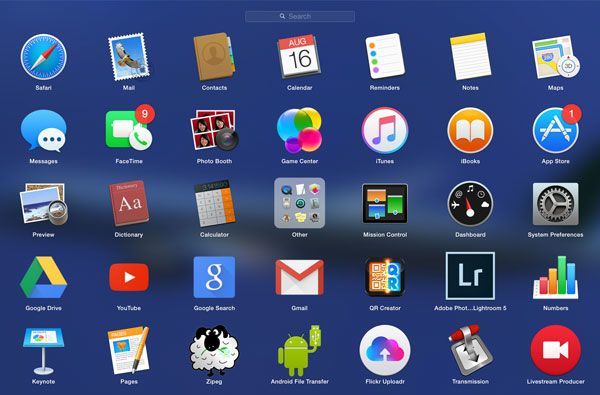The image size is (600, 395).
Task: Launch FaceTime with 9 notifications
Action: (129, 128)
